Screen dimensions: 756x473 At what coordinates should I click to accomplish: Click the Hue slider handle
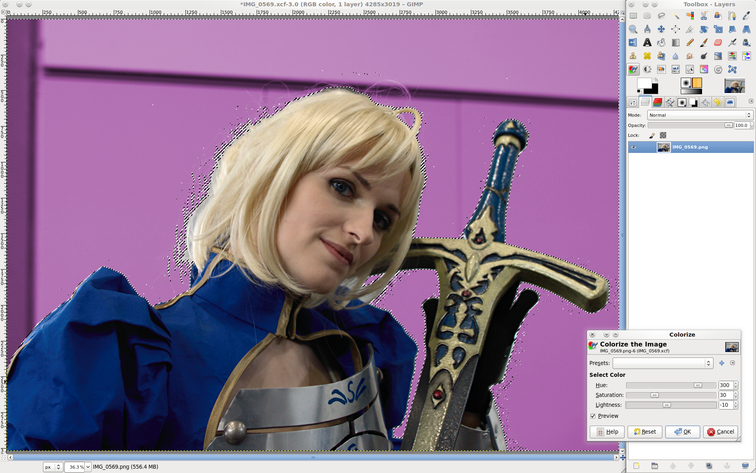[x=698, y=385]
